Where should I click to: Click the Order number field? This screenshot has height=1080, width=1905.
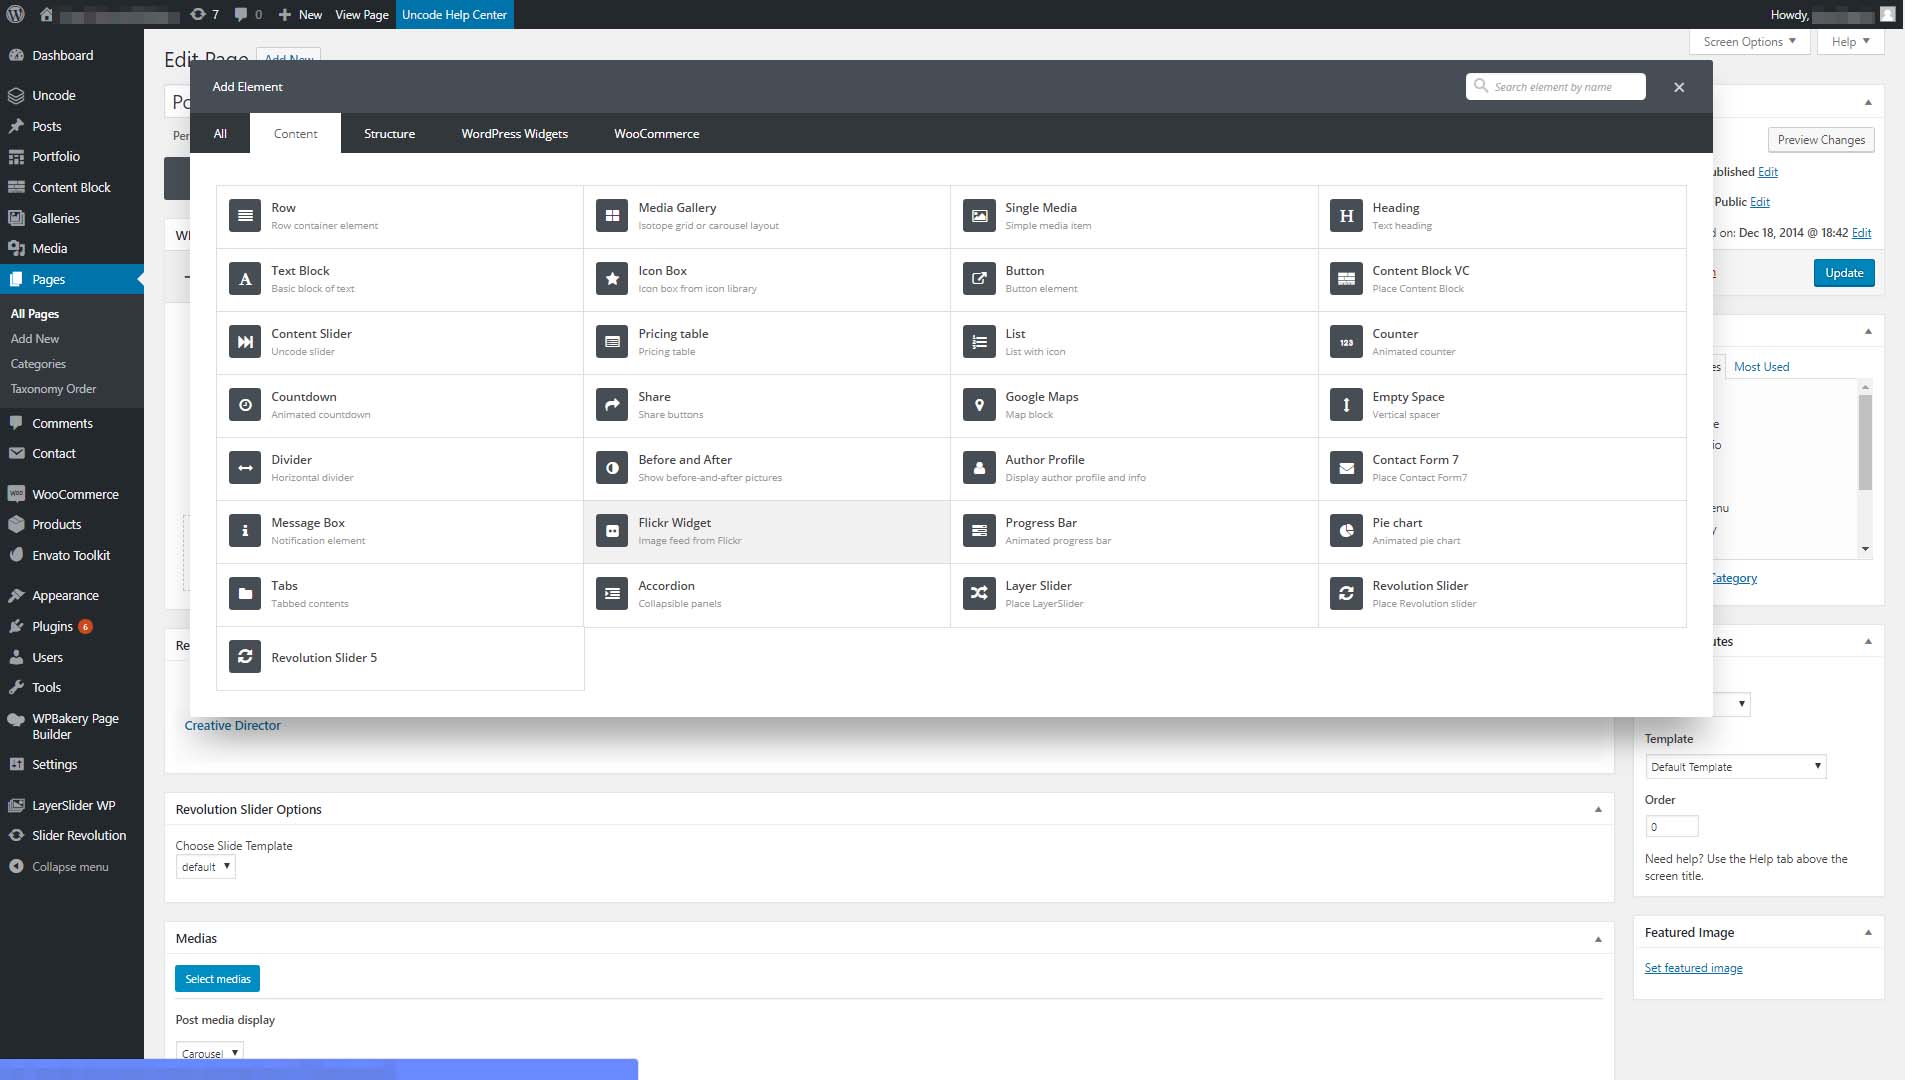[x=1671, y=827]
